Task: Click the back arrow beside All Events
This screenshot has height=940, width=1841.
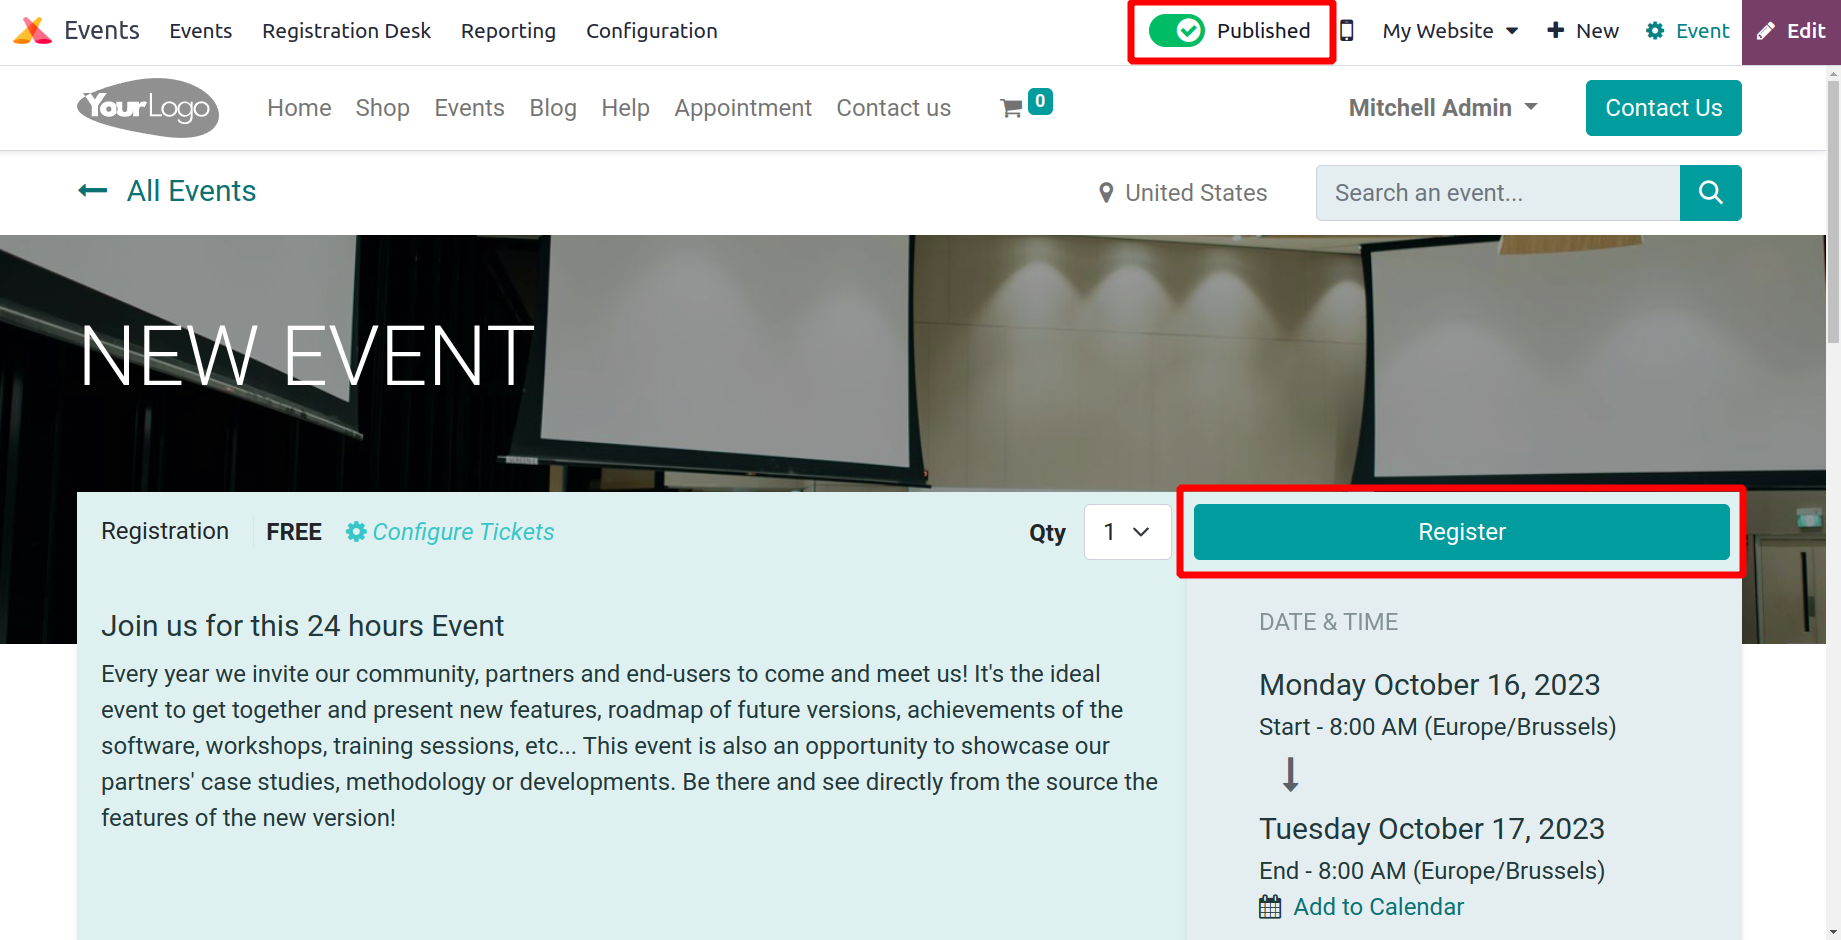Action: click(x=93, y=191)
